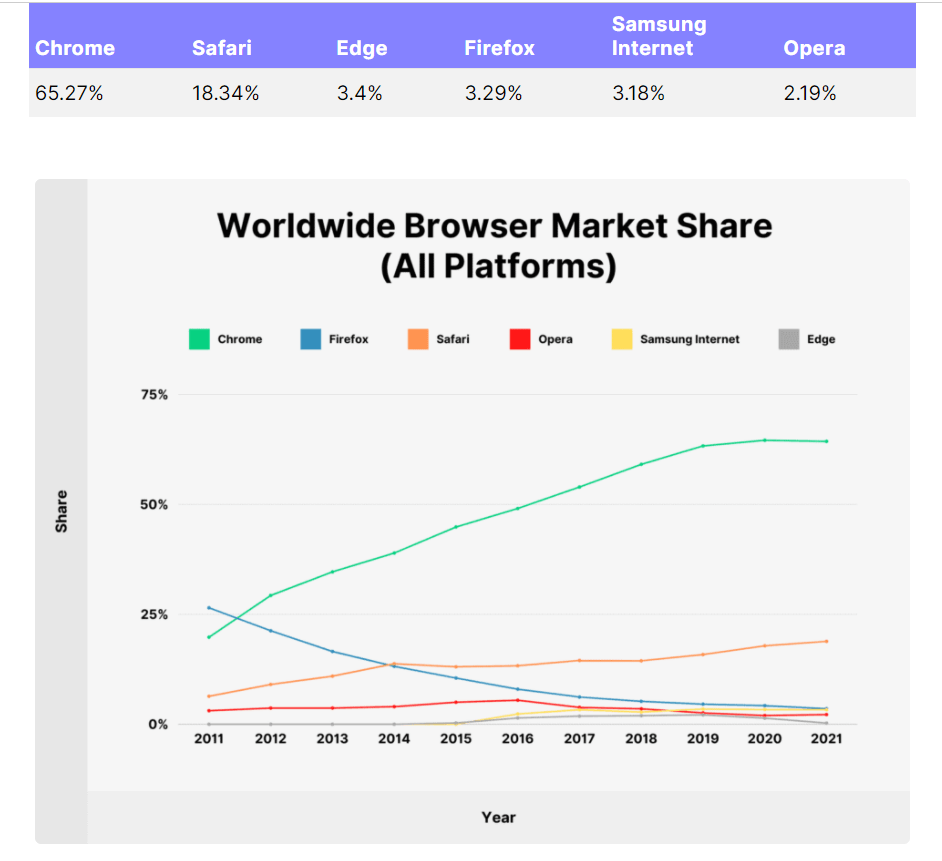942x861 pixels.
Task: Toggle the Edge legend label
Action: [821, 339]
